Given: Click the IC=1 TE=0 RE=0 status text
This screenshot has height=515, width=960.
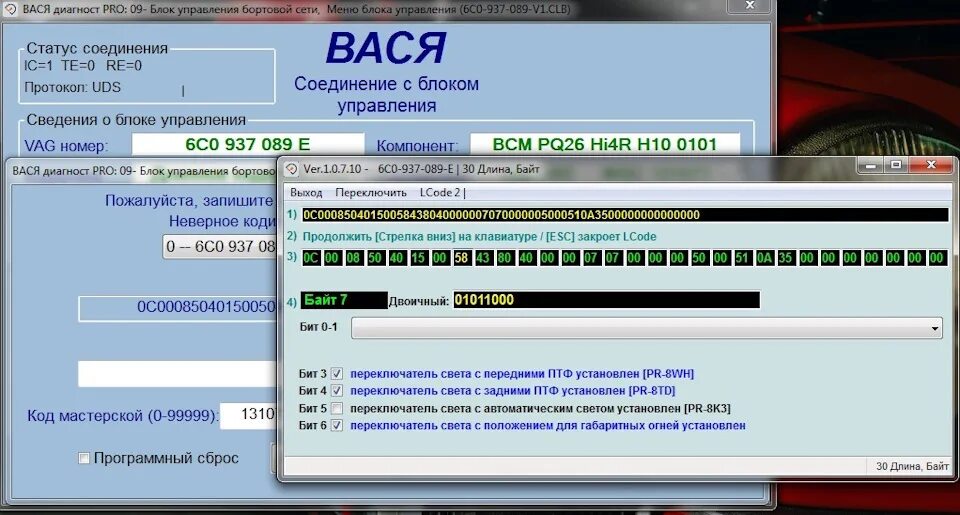Looking at the screenshot, I should point(83,66).
